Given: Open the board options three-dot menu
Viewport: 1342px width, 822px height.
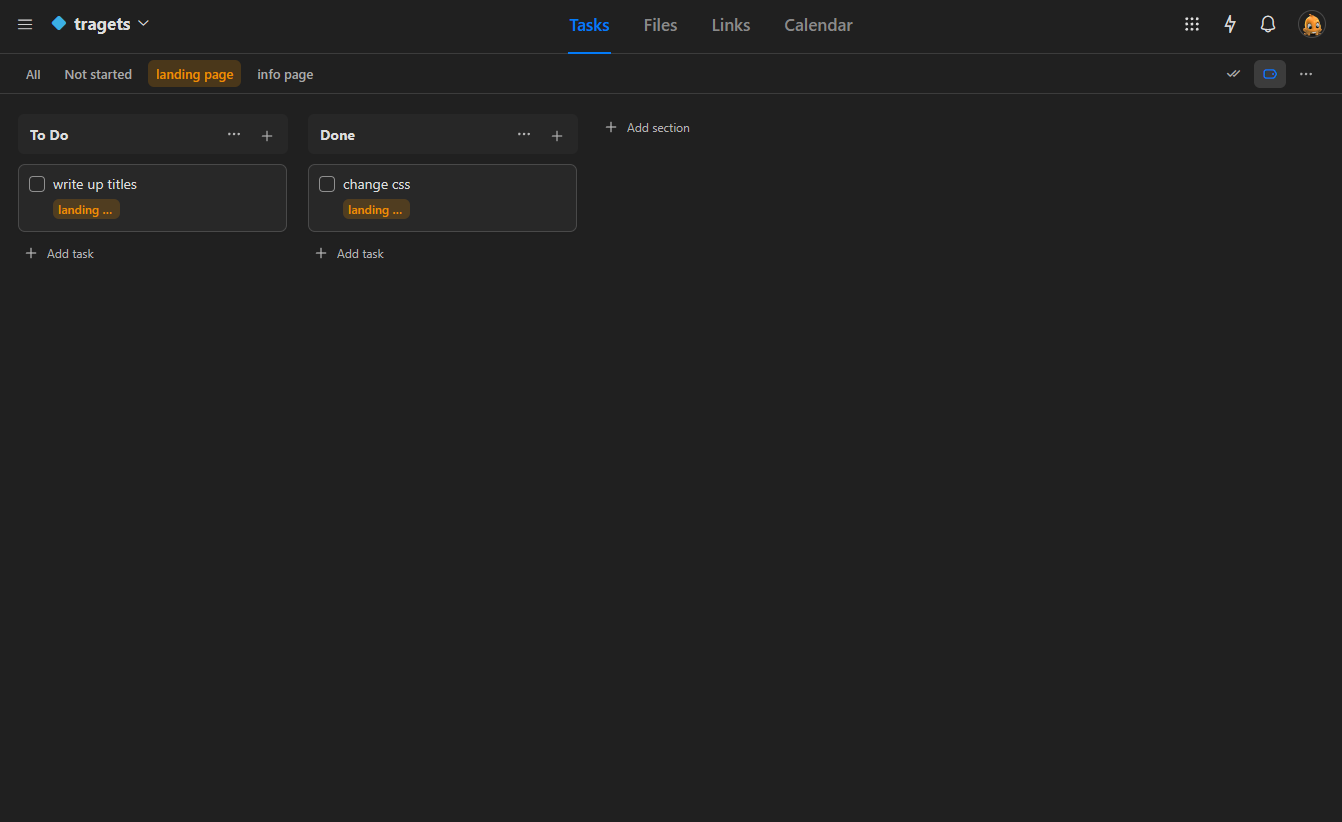Looking at the screenshot, I should pos(1306,74).
